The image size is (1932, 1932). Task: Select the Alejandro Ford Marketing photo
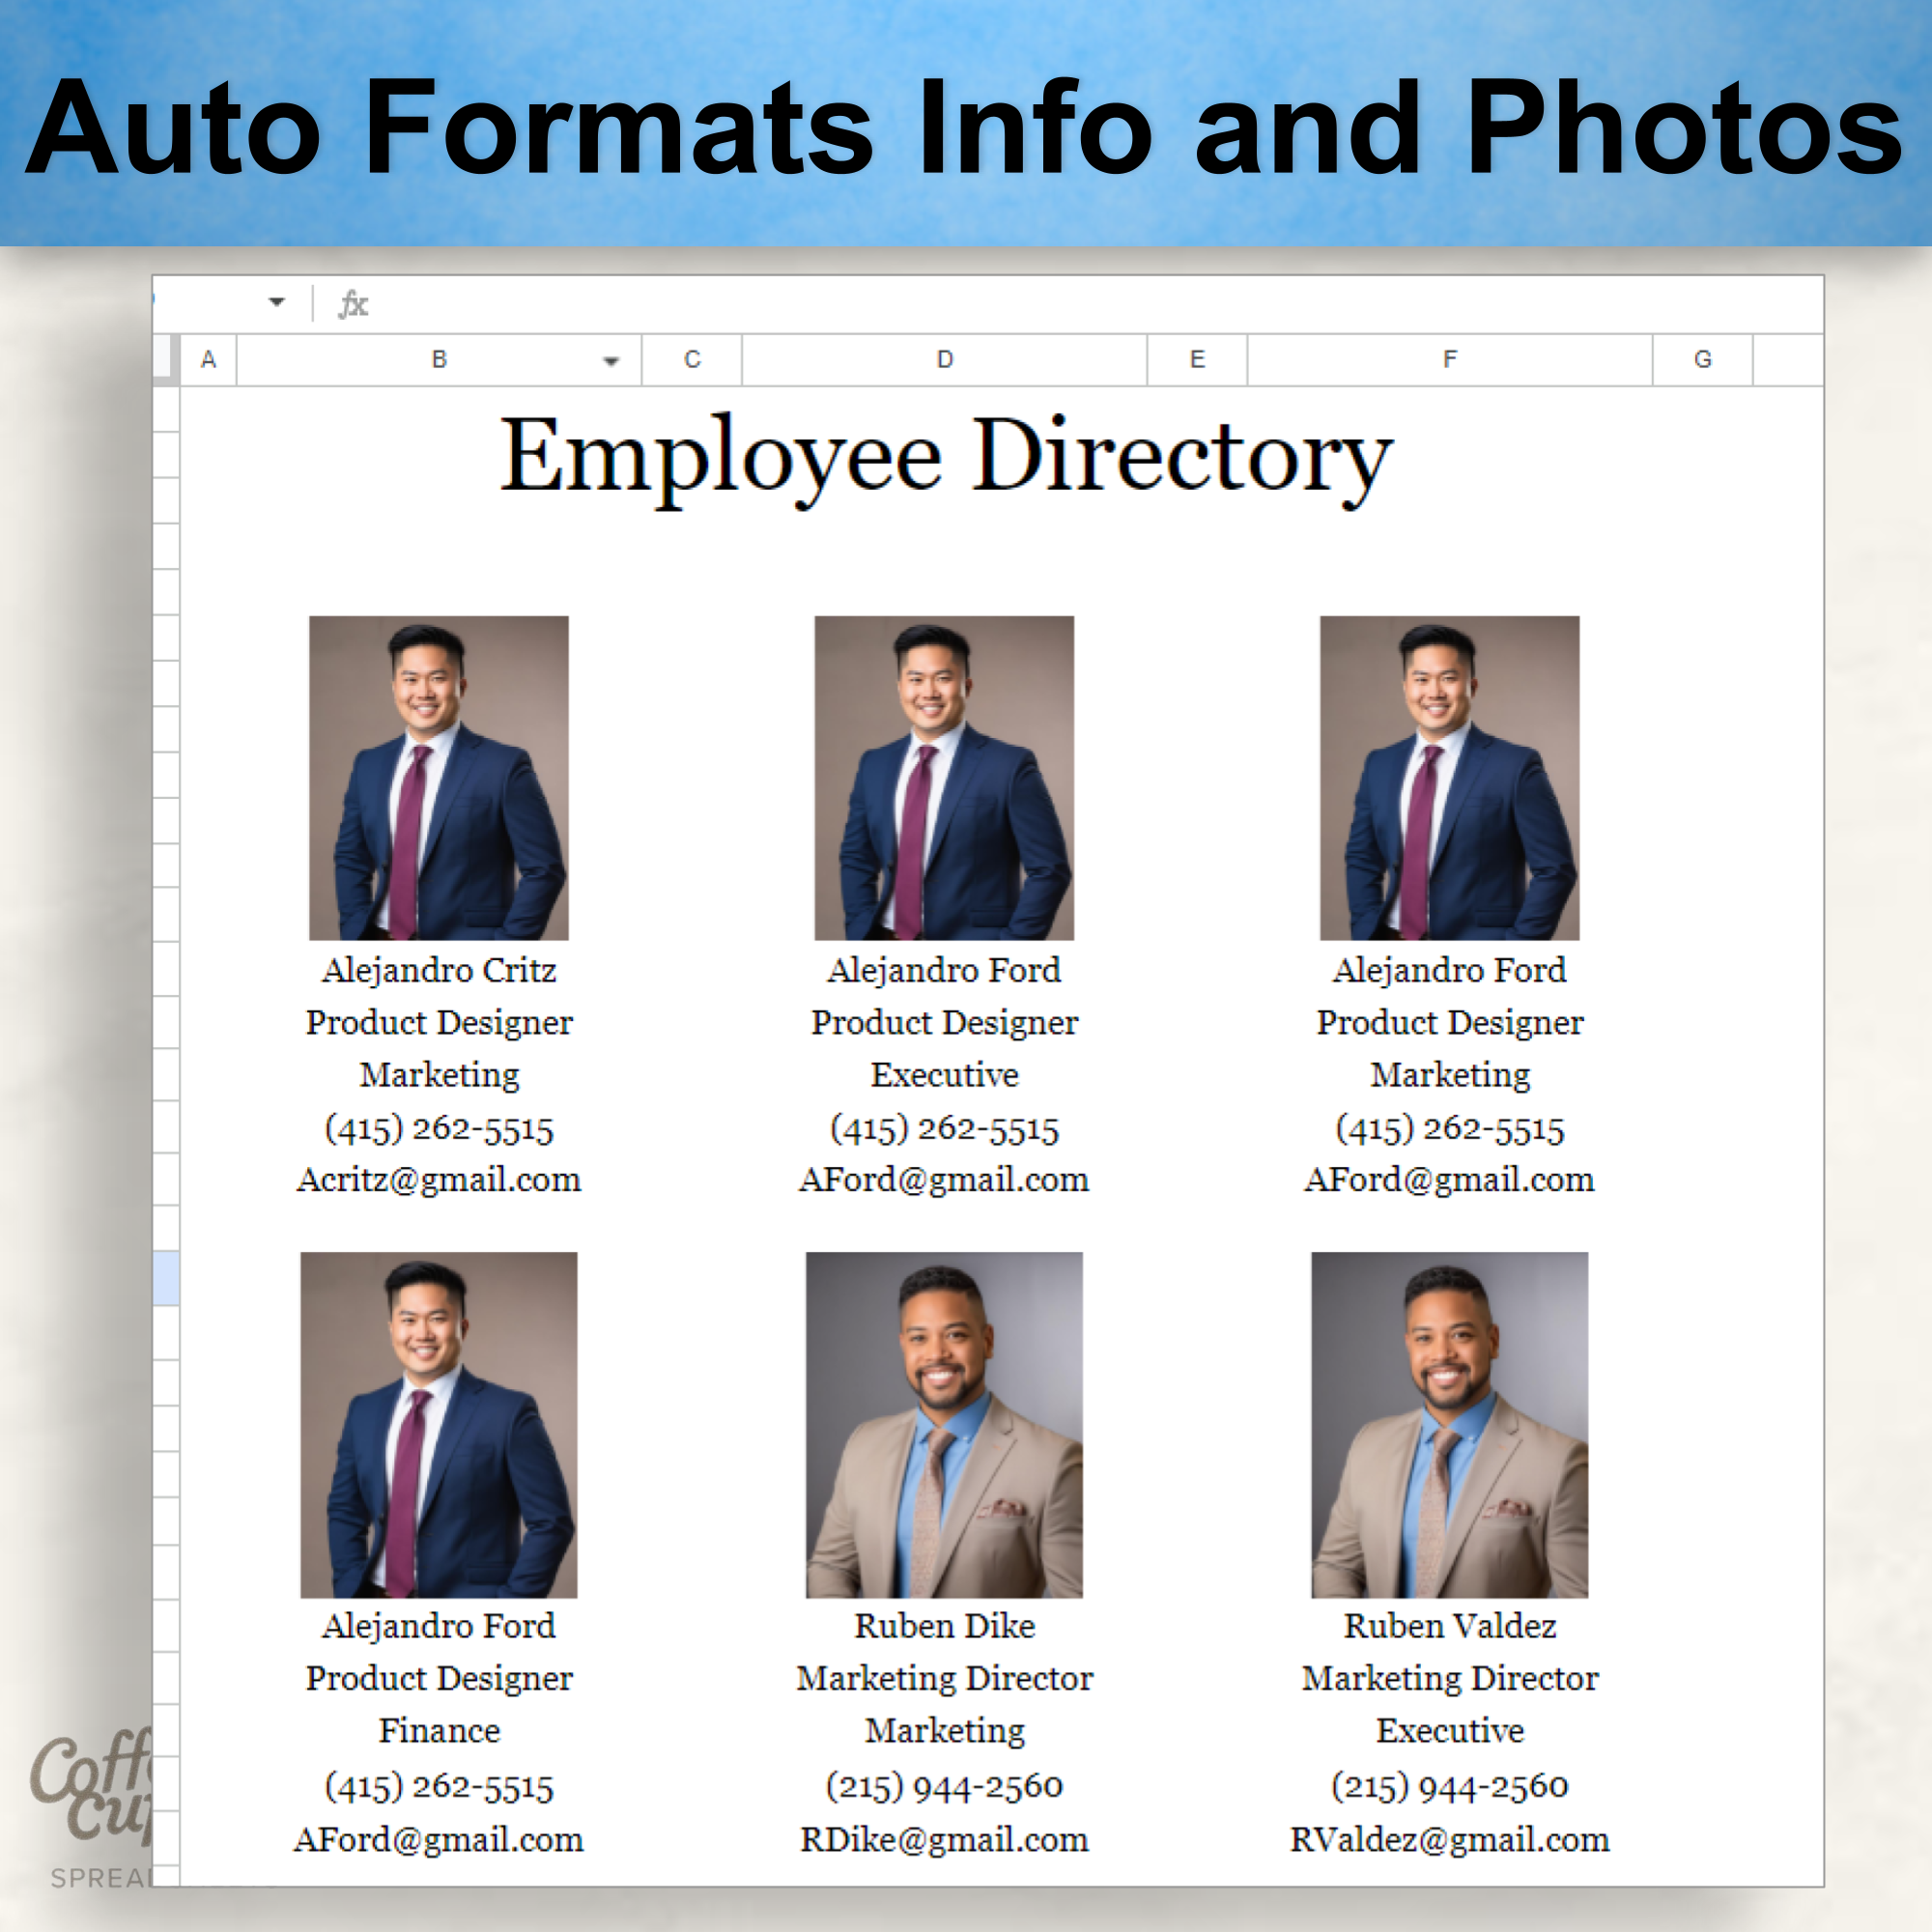pyautogui.click(x=1448, y=777)
